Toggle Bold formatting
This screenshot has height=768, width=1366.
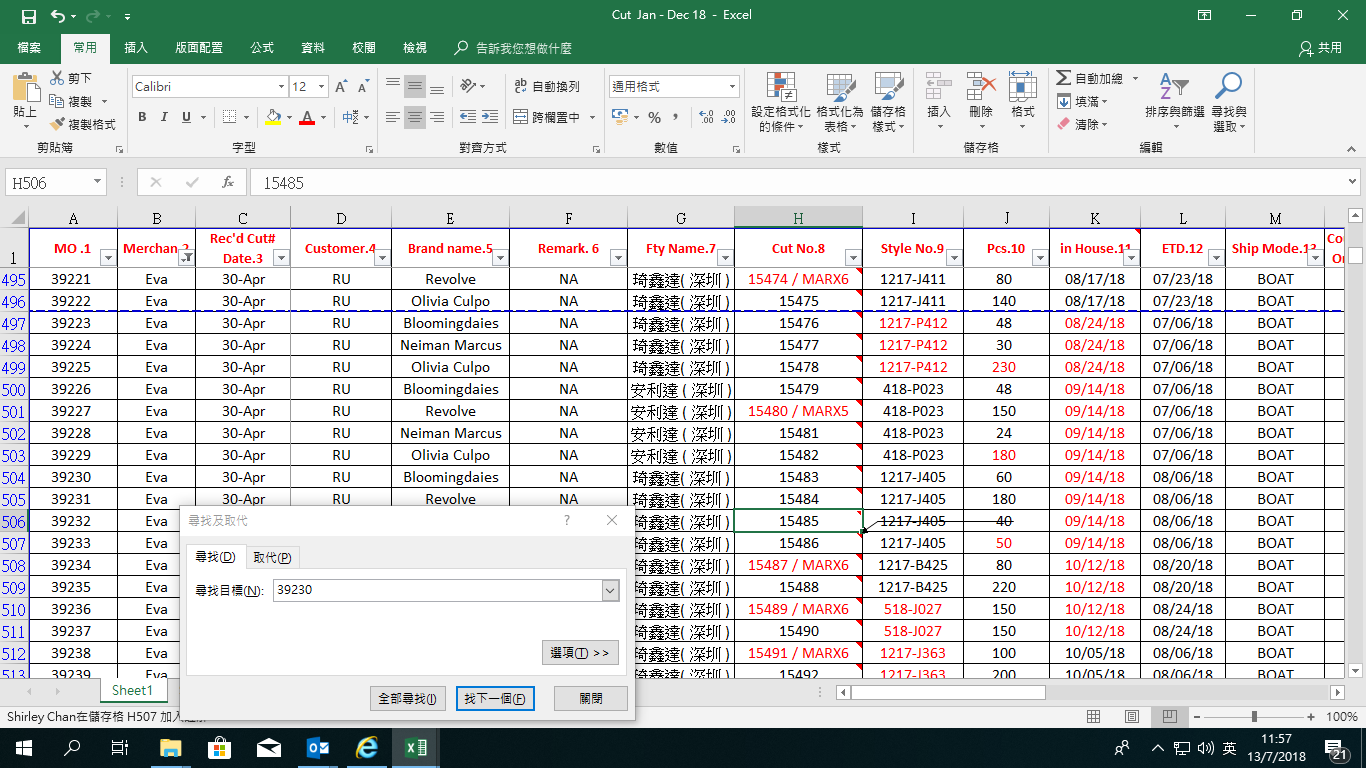click(142, 117)
